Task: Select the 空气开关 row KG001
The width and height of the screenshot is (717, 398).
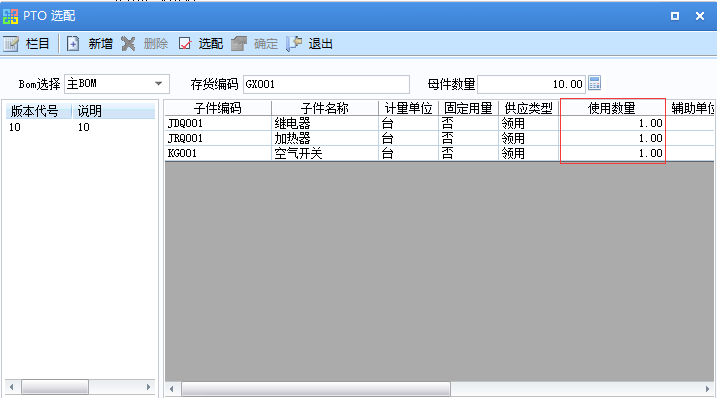Action: click(439, 153)
